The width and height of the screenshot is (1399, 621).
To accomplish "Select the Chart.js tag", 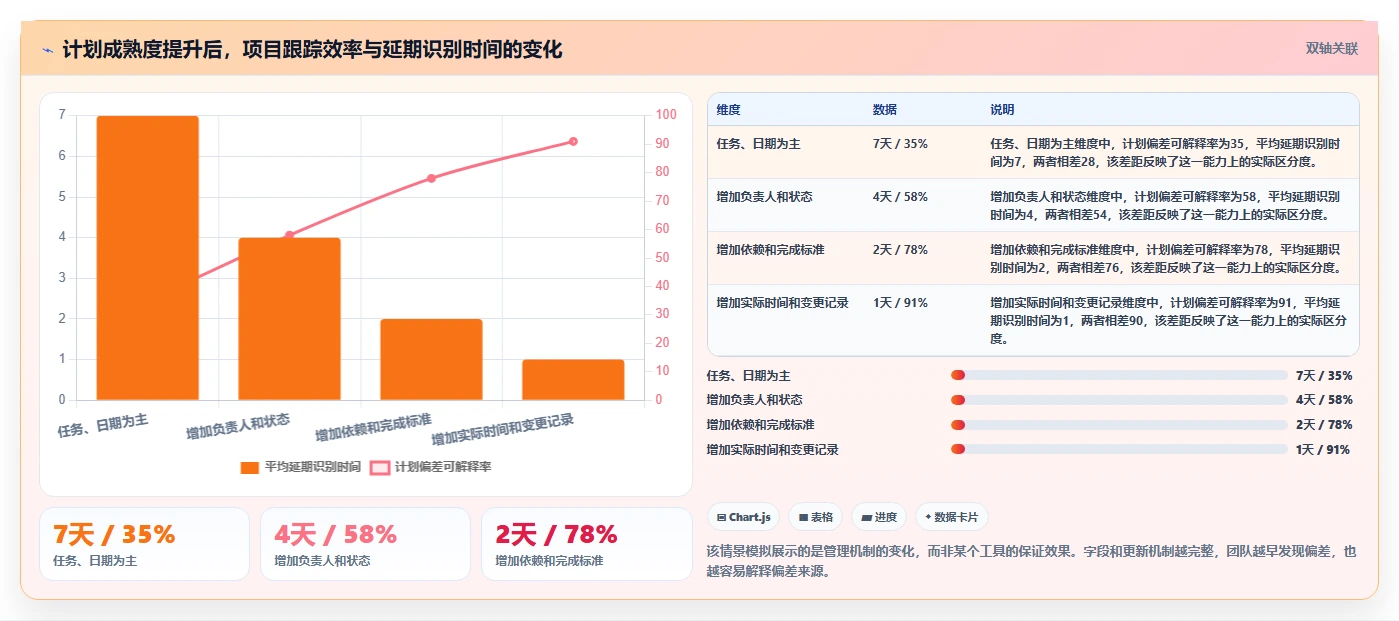I will pos(743,517).
